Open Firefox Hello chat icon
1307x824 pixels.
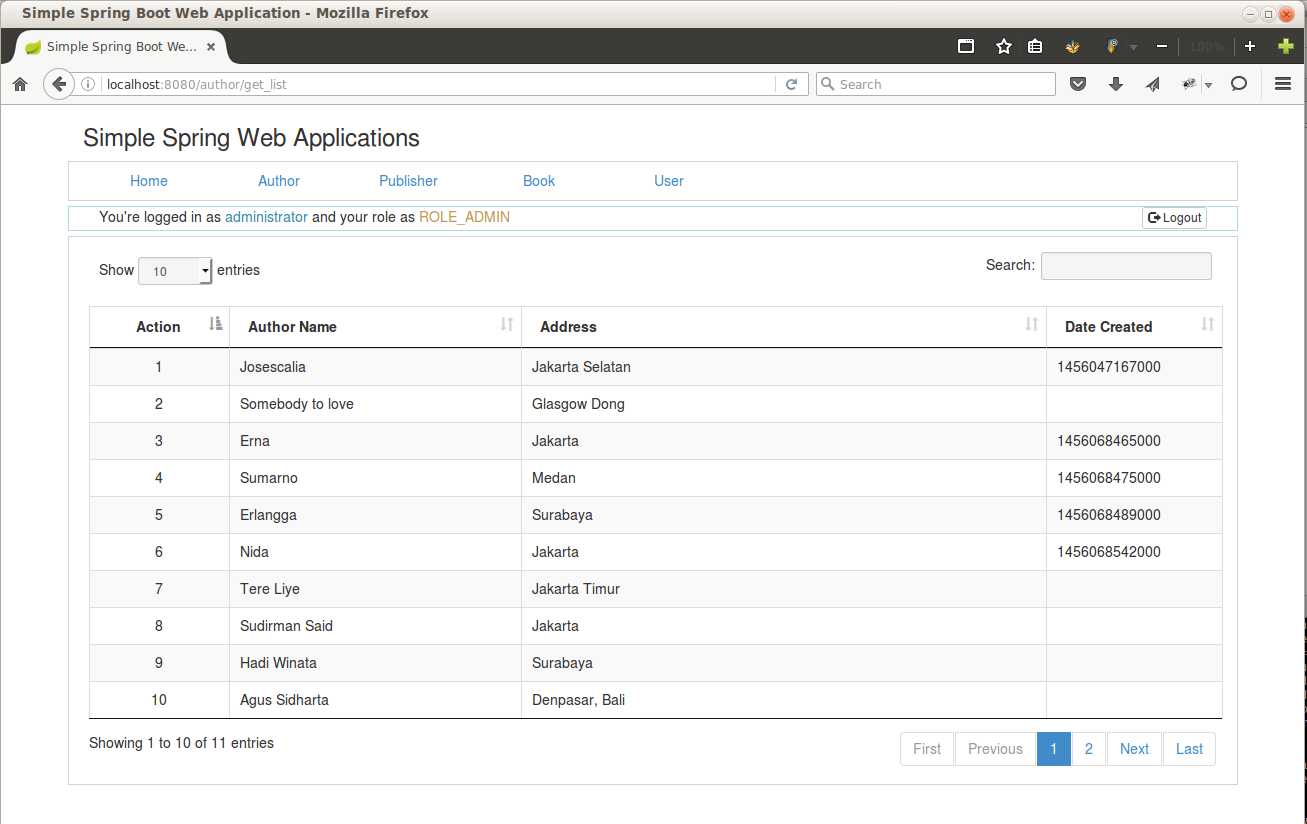pos(1239,84)
